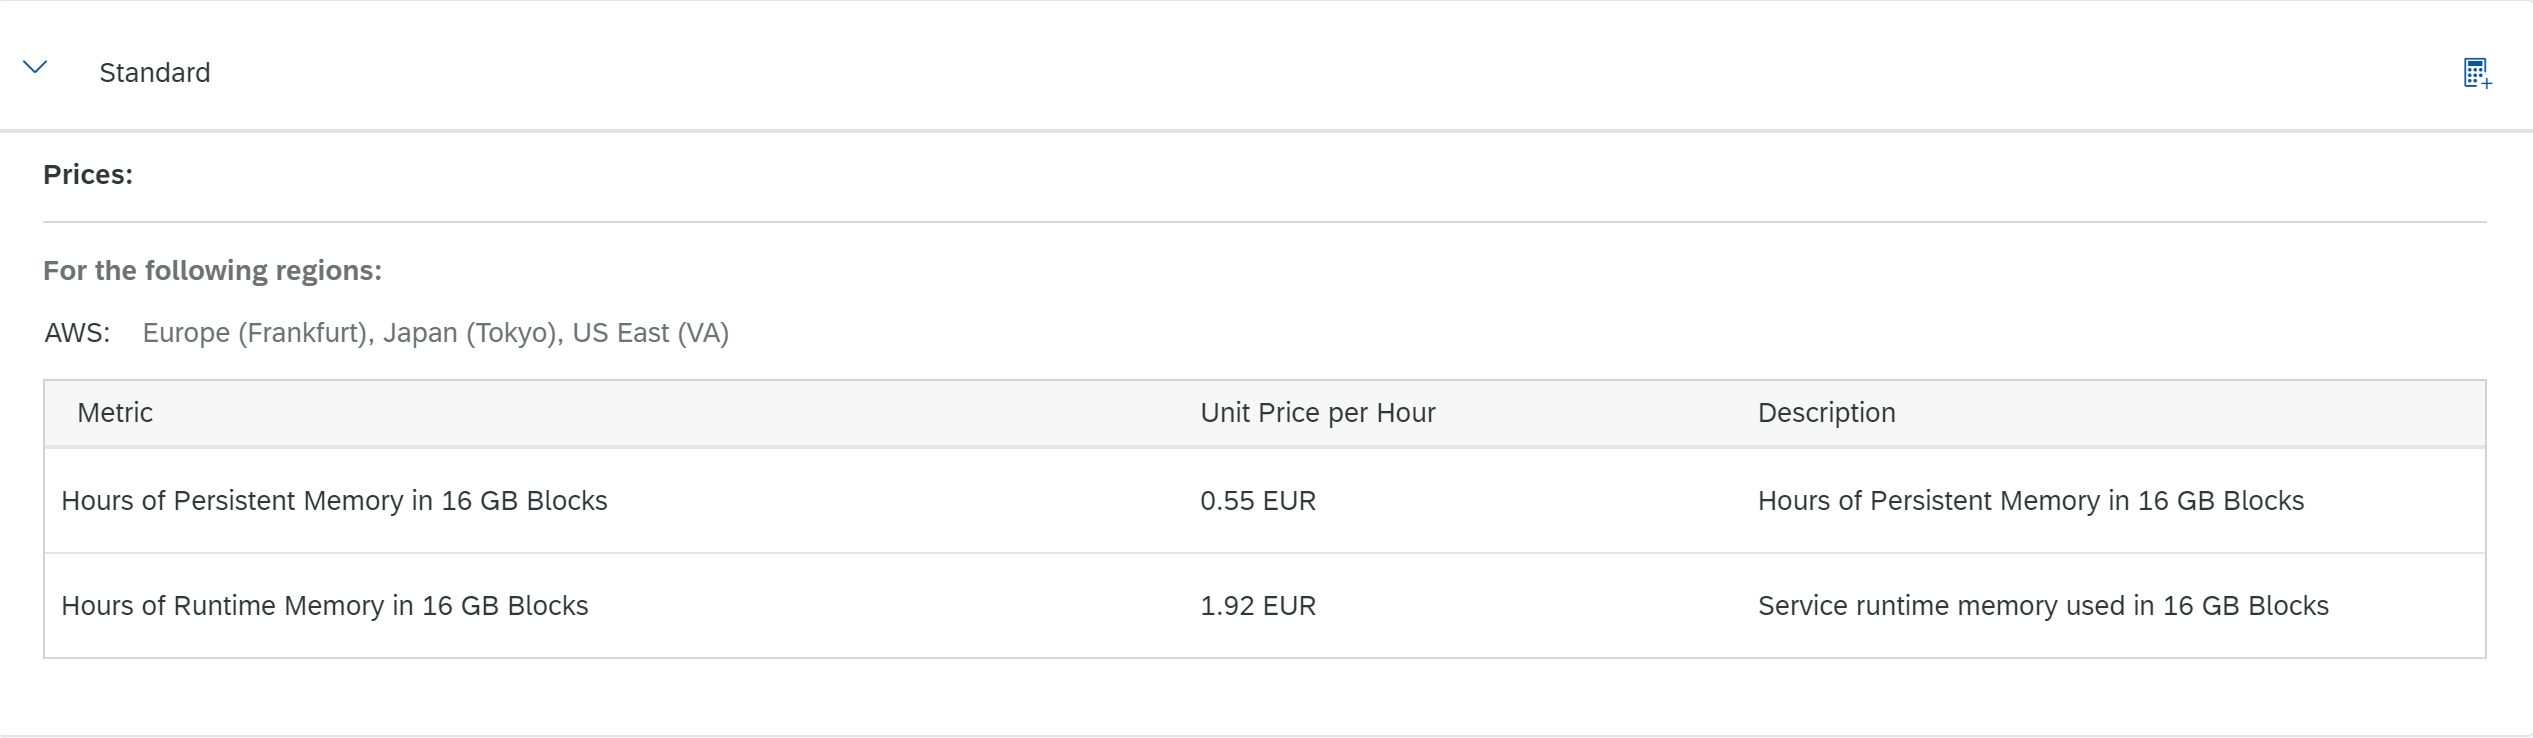This screenshot has width=2533, height=738.
Task: Click the Unit Price per Hour header
Action: pos(1317,413)
